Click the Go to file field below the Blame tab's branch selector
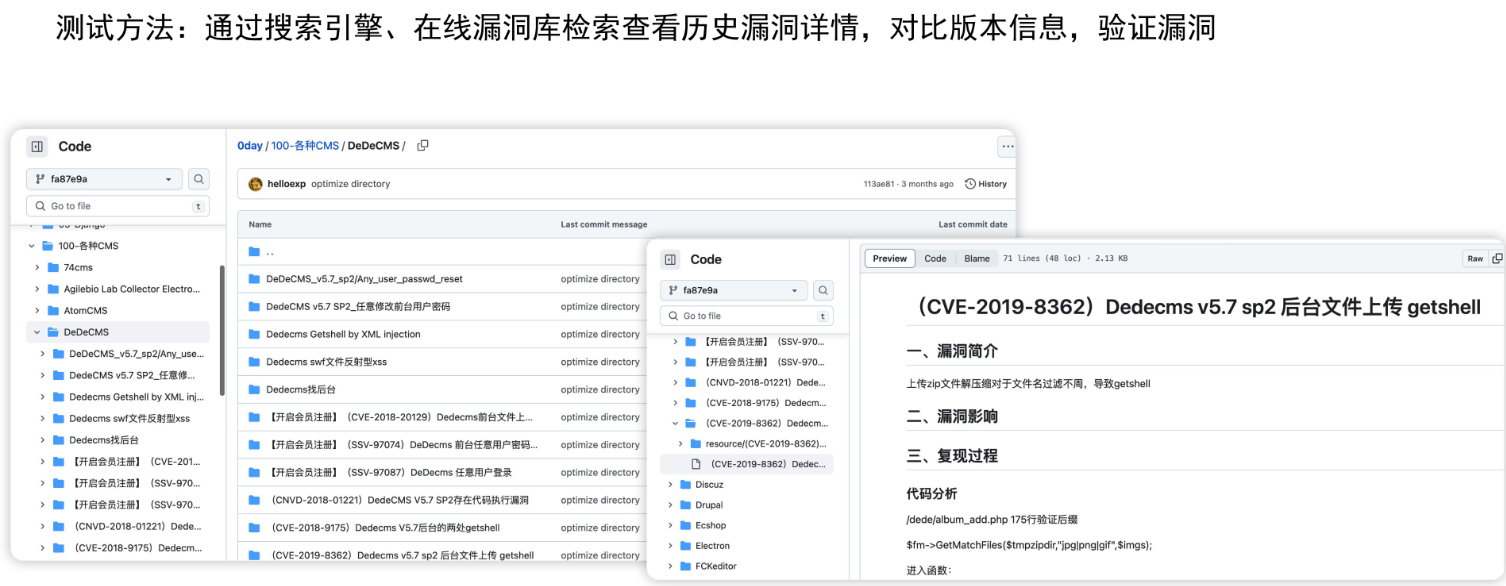This screenshot has height=586, width=1506. pyautogui.click(x=745, y=316)
